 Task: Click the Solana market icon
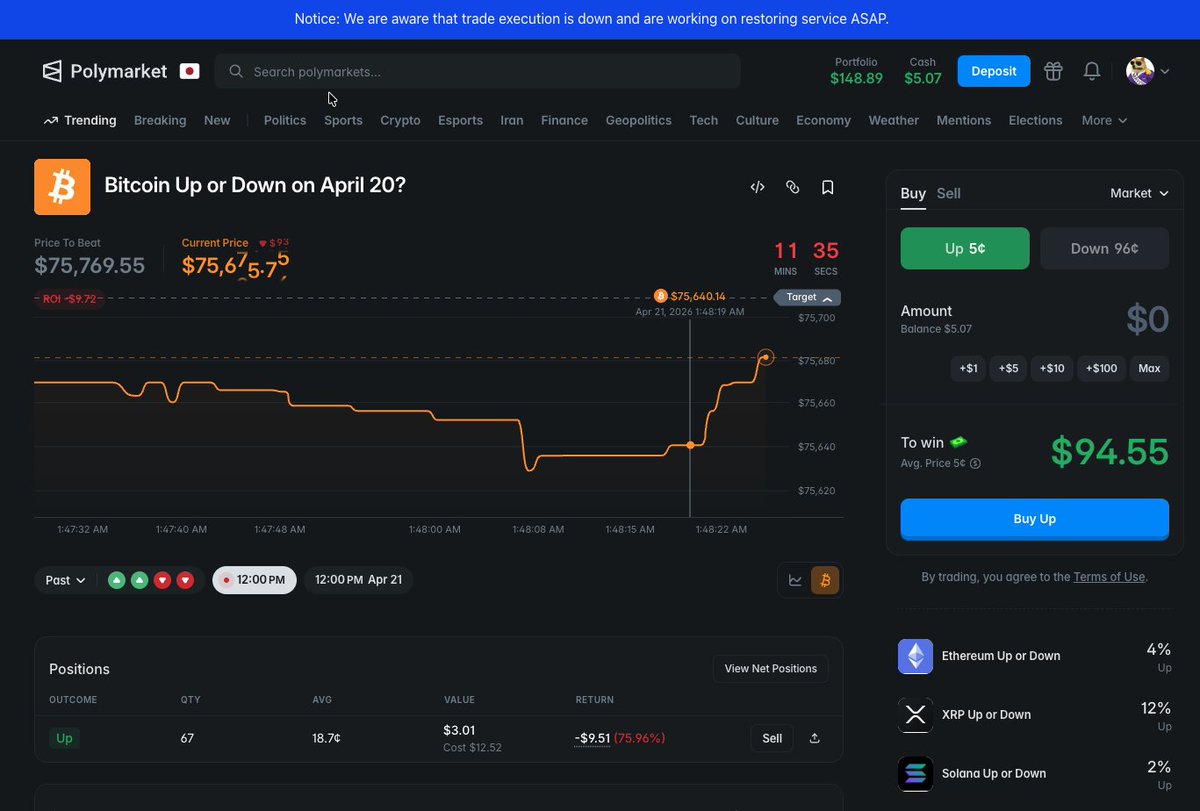pyautogui.click(x=915, y=774)
